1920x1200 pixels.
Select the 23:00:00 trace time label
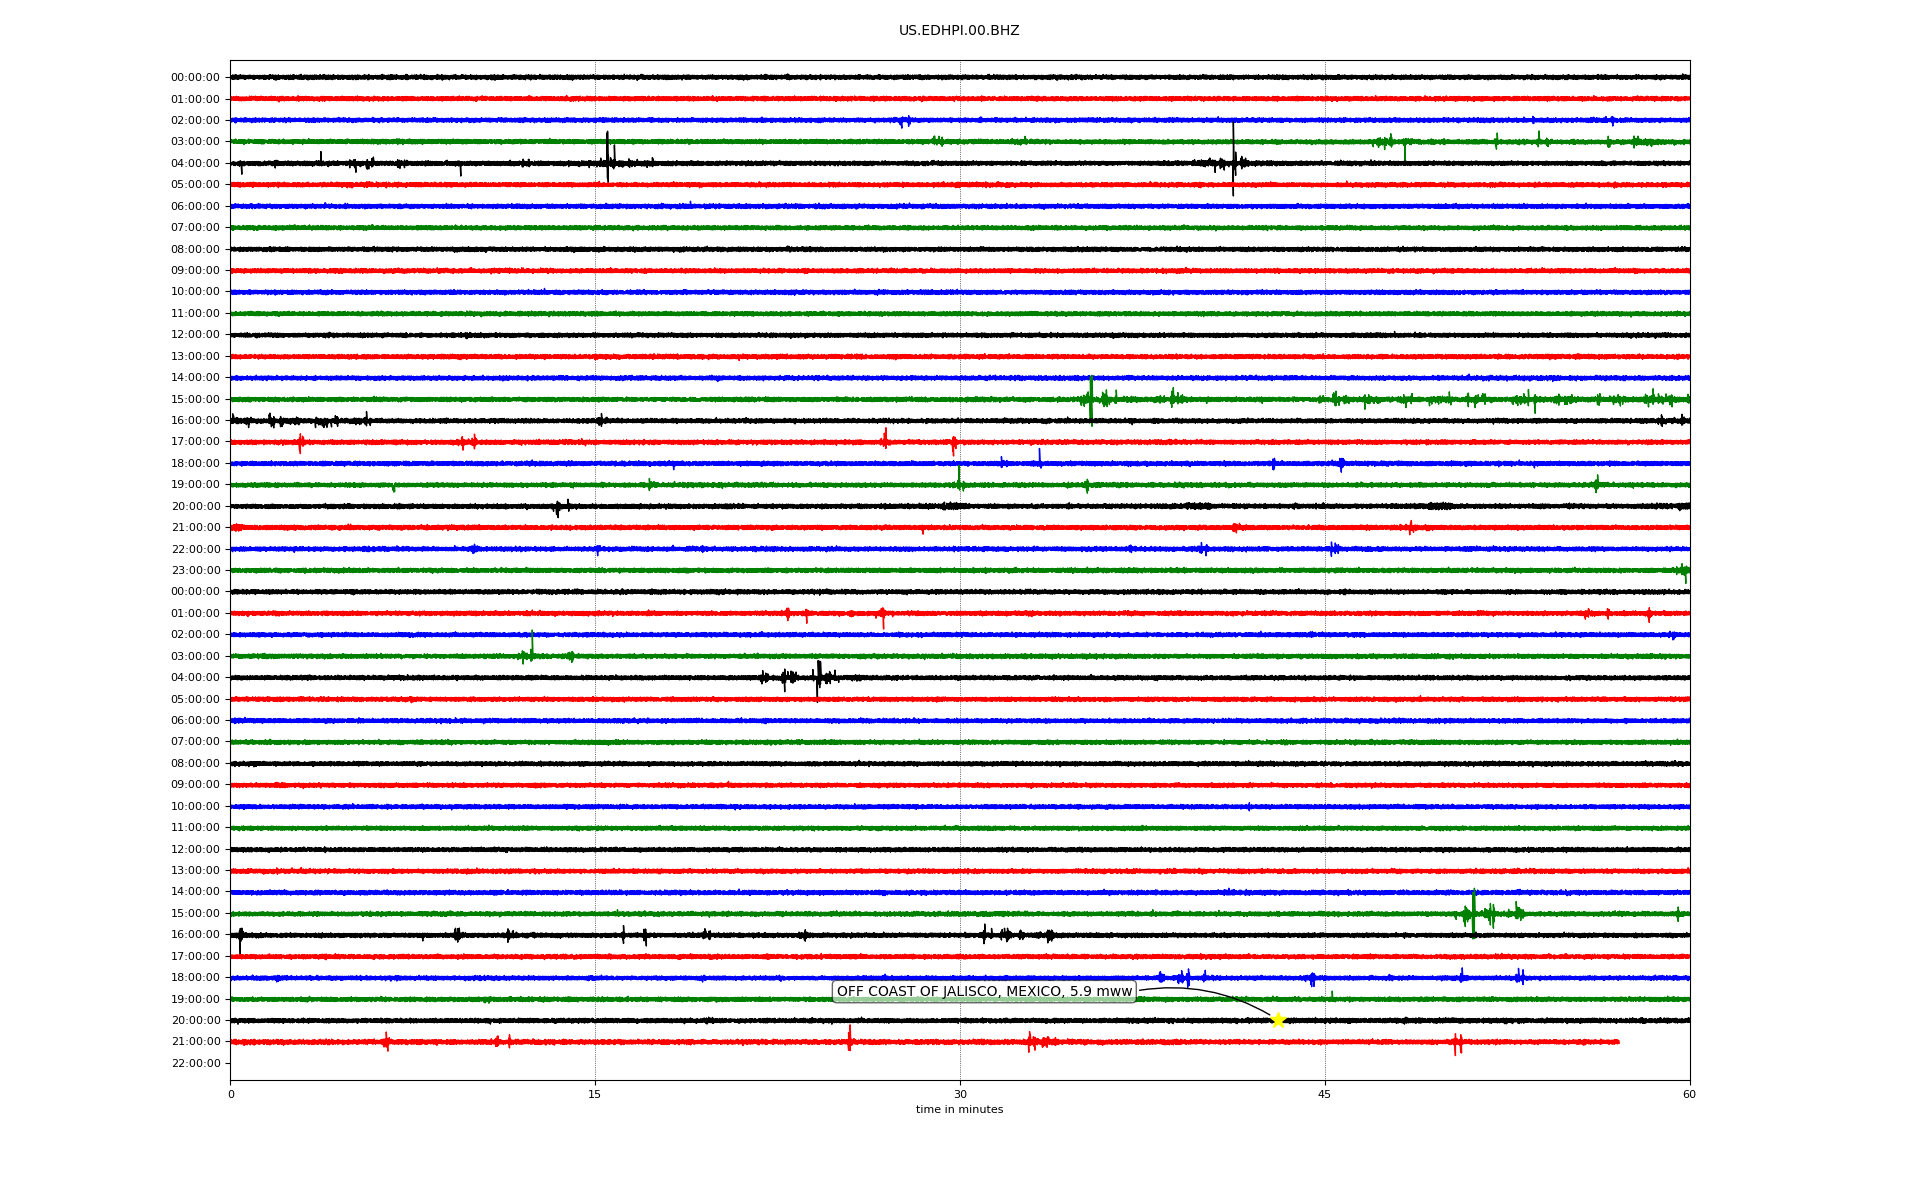tap(195, 571)
